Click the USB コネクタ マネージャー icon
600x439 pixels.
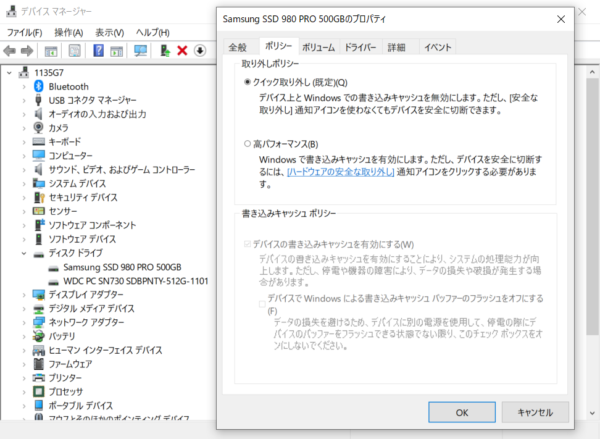[x=38, y=100]
